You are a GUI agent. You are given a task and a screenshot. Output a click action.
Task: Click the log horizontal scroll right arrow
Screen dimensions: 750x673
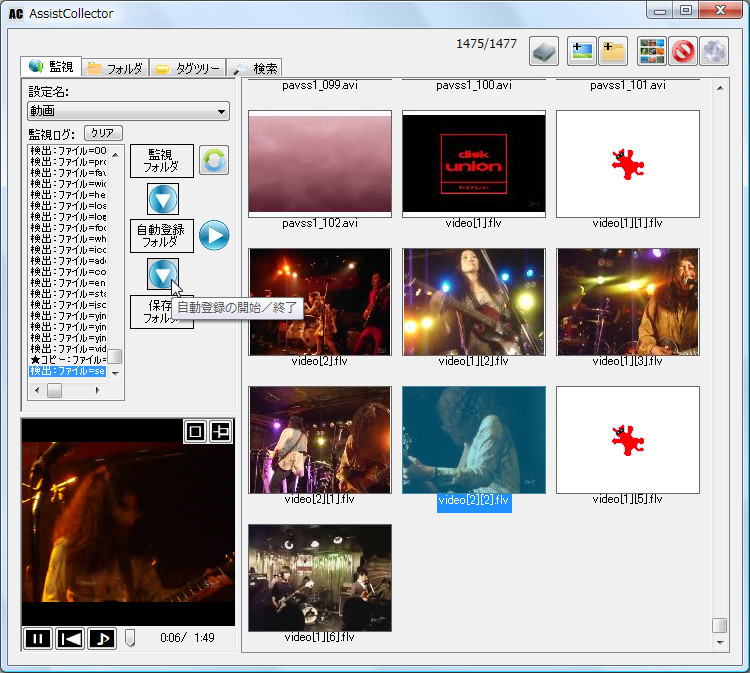pyautogui.click(x=98, y=390)
